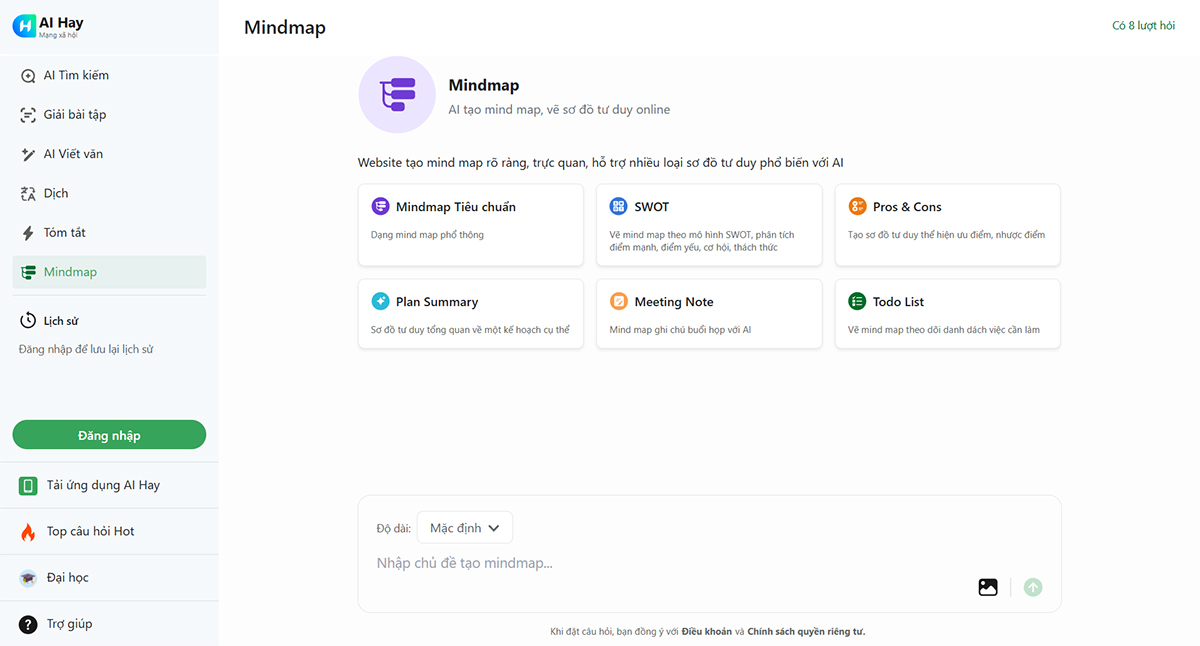The width and height of the screenshot is (1200, 646).
Task: Open the Độ dài Mặc định dropdown
Action: [x=465, y=528]
